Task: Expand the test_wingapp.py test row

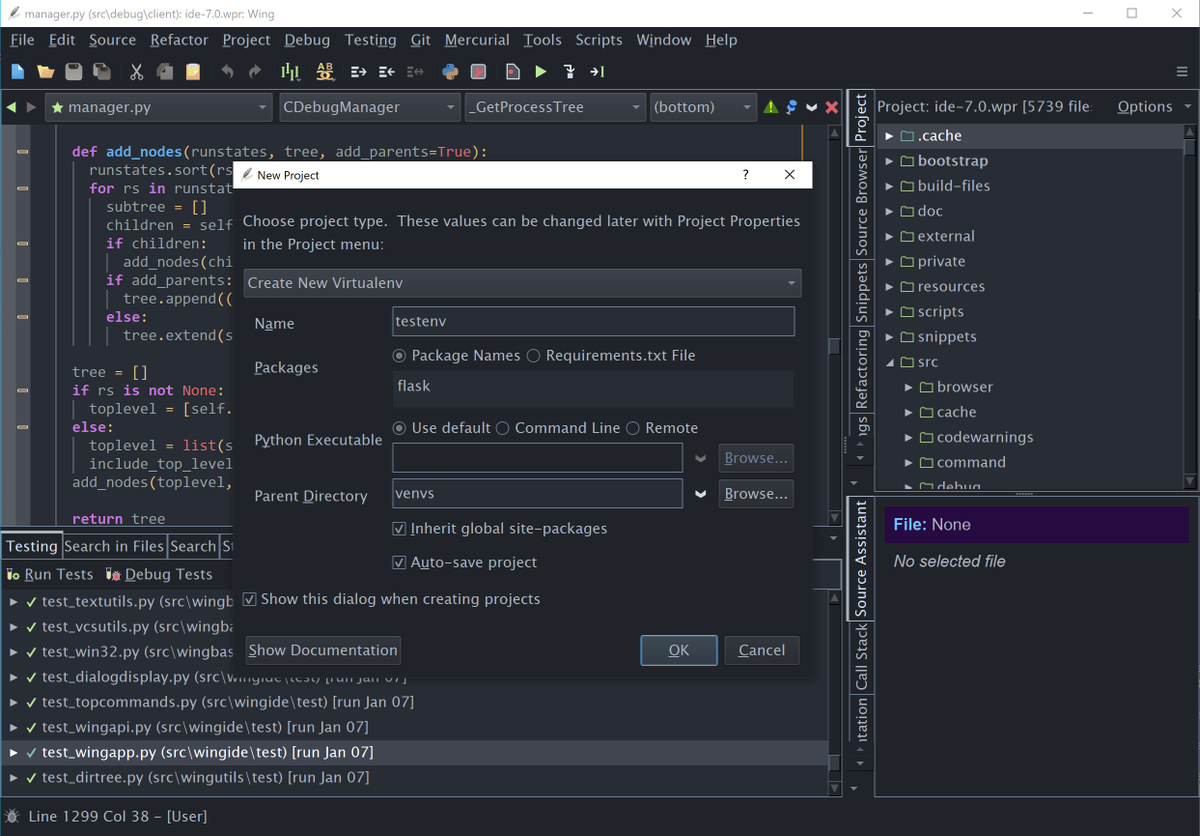Action: coord(13,752)
